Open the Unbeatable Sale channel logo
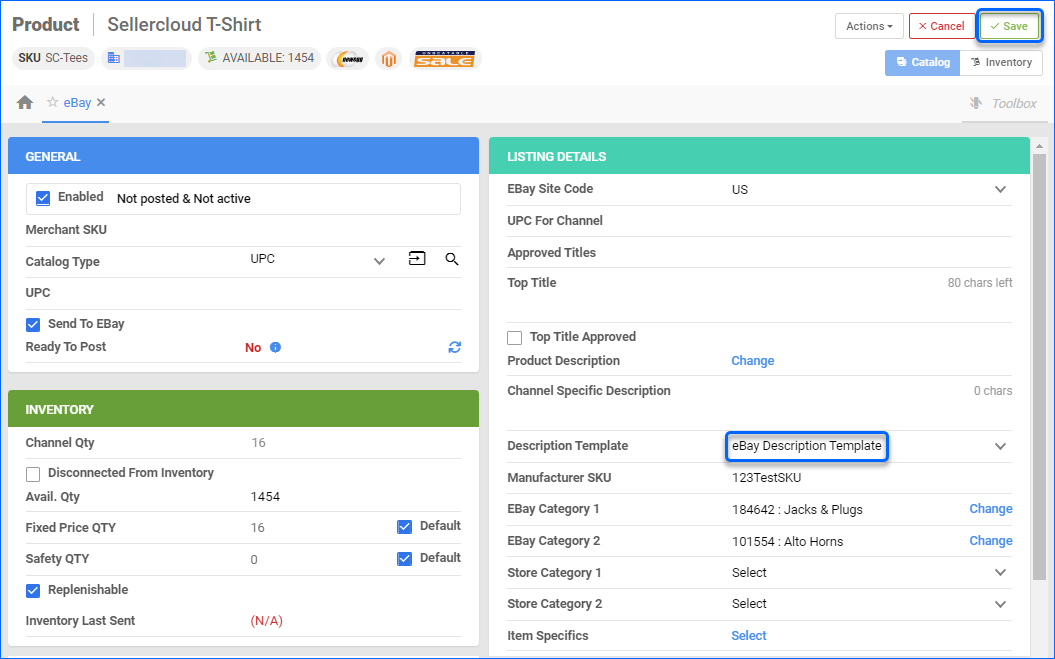Viewport: 1055px width, 659px height. 444,59
